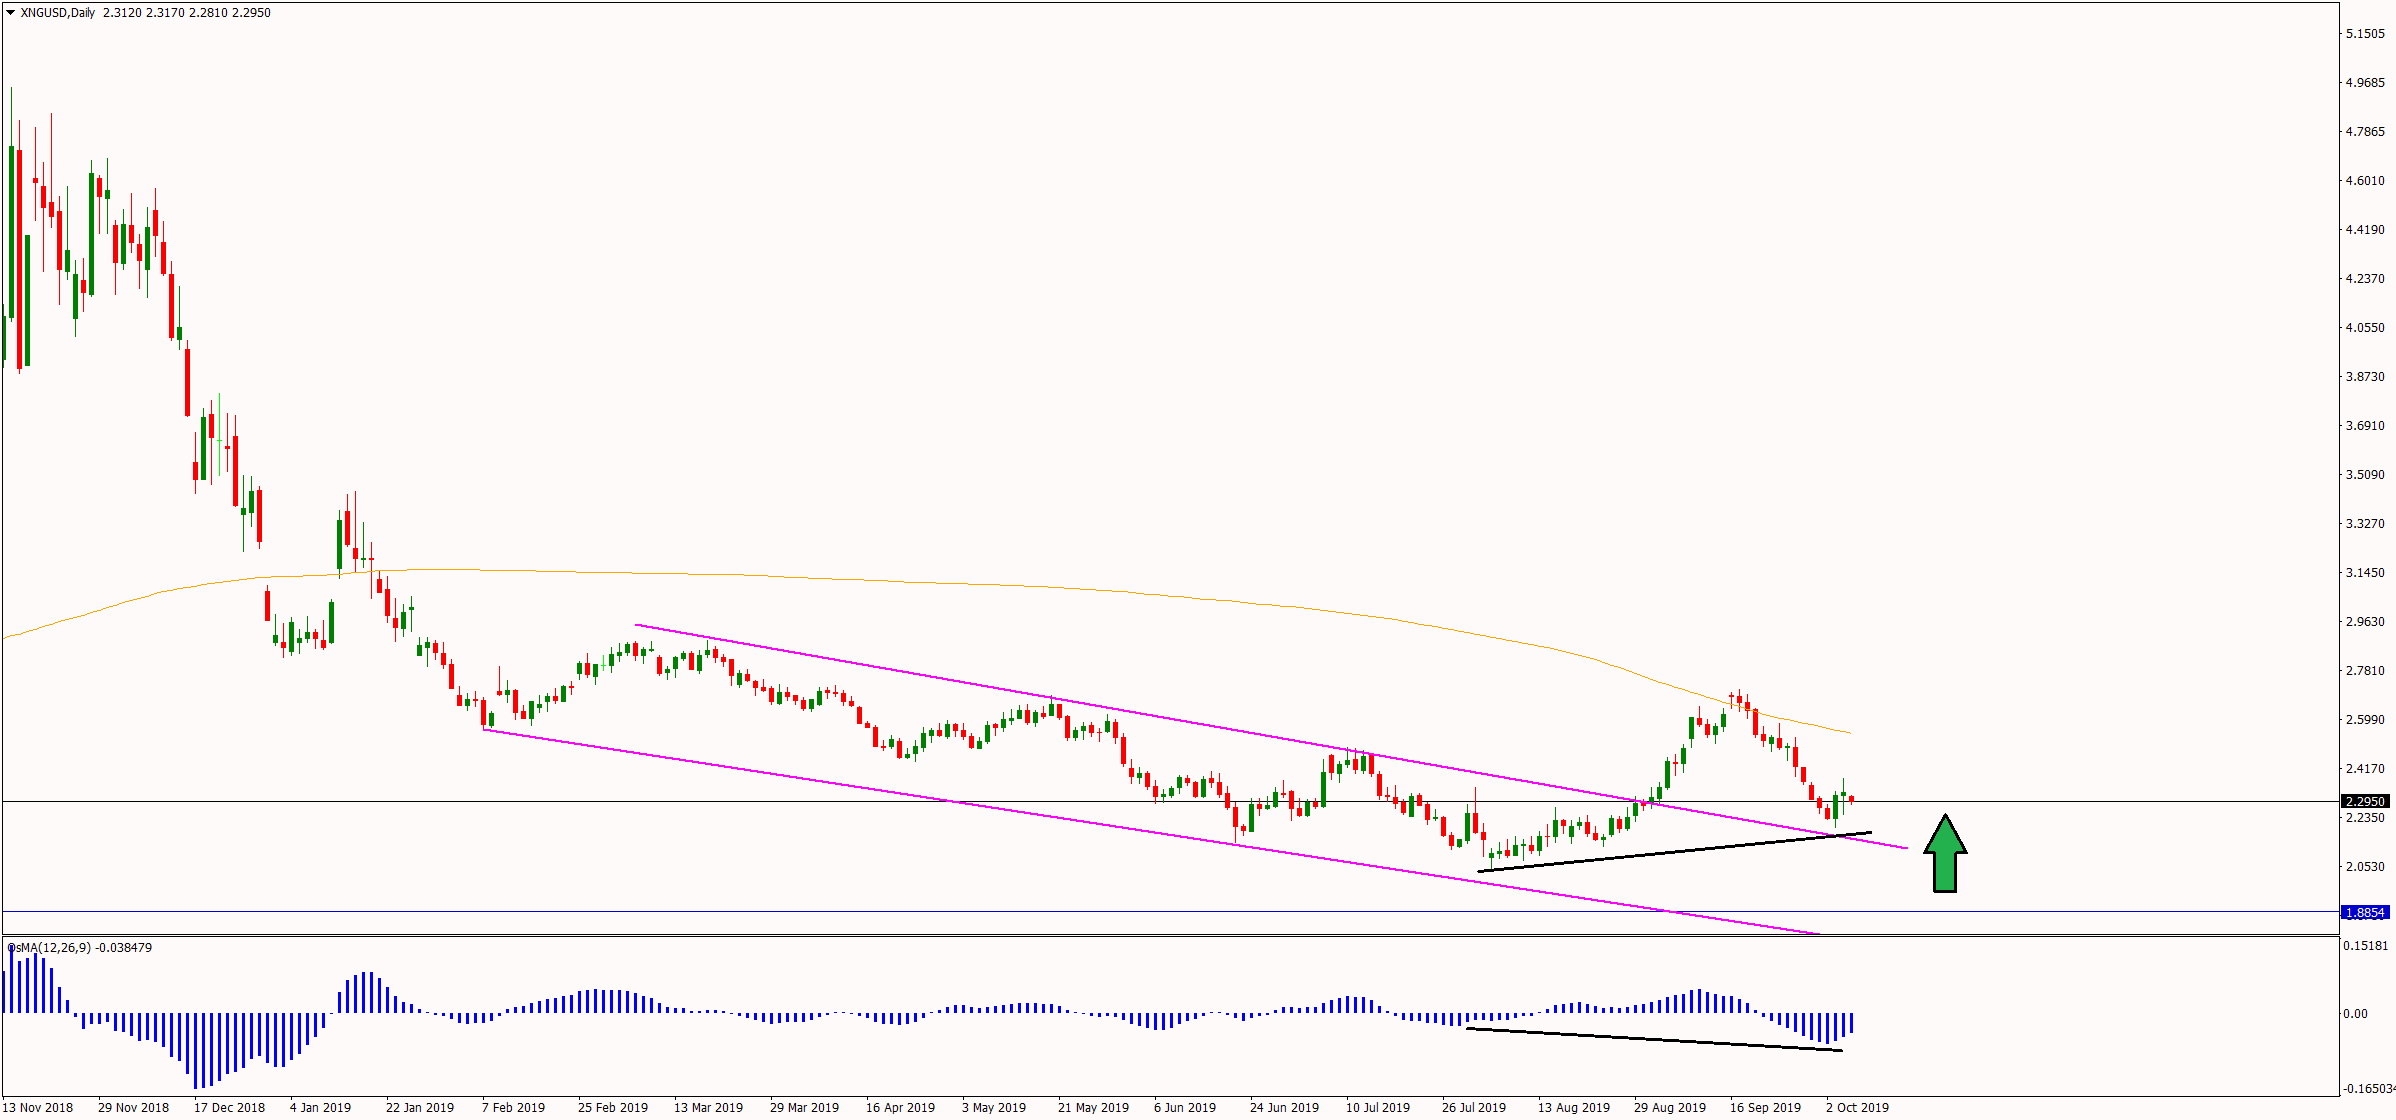The height and width of the screenshot is (1120, 2396).
Task: Click the 5.1505 price scale label
Action: click(x=2365, y=34)
